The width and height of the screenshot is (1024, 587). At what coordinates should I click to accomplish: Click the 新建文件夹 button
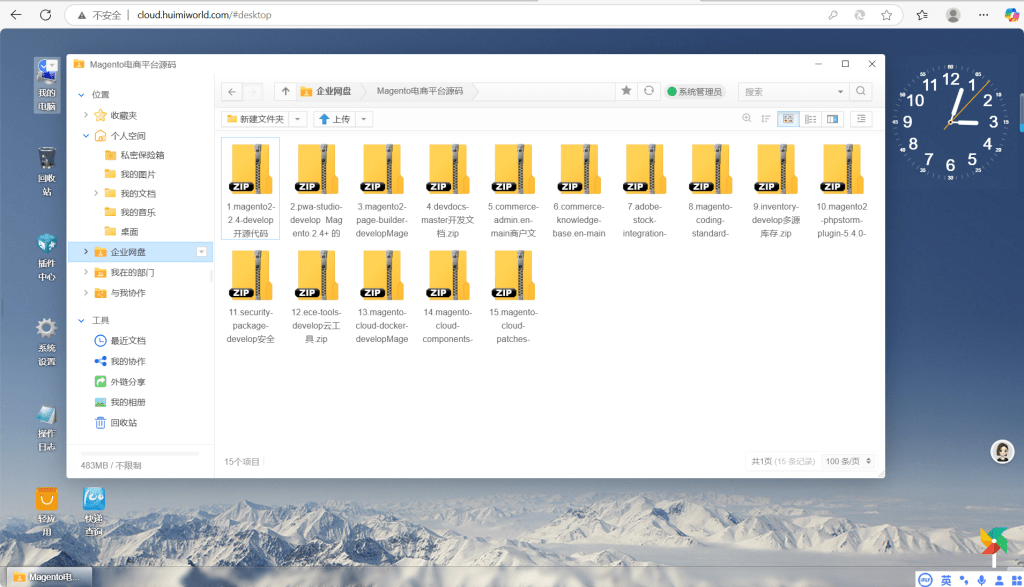tap(255, 119)
